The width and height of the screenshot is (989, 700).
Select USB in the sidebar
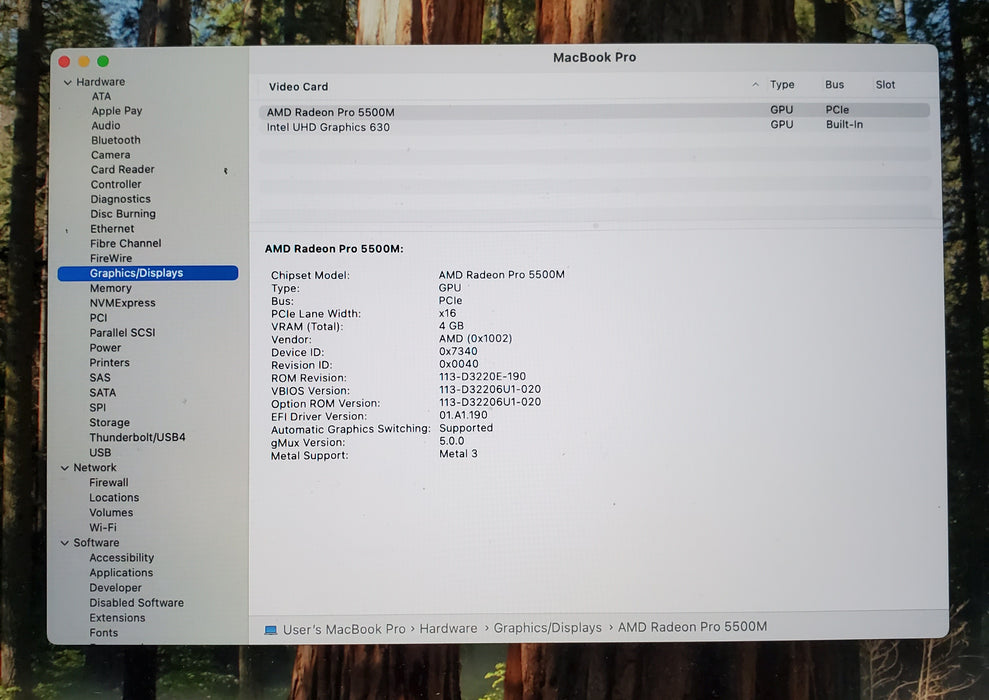pos(100,453)
